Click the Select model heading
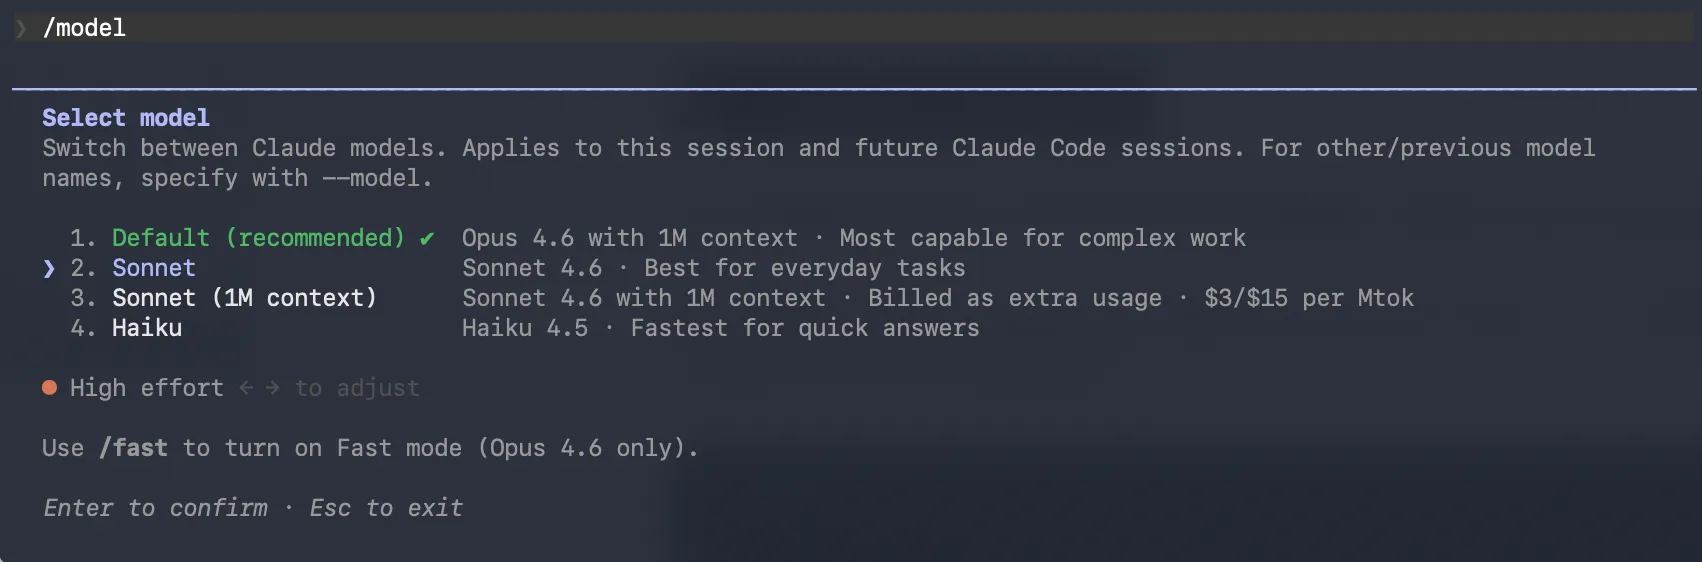 [x=126, y=118]
